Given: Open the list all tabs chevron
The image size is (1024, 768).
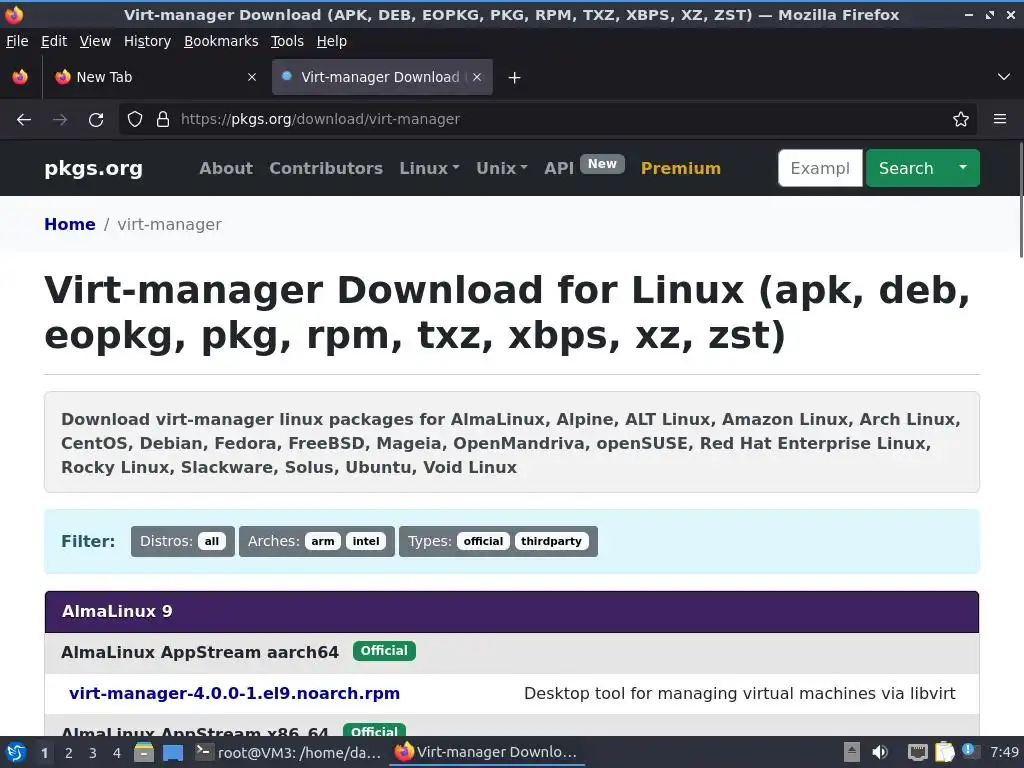Looking at the screenshot, I should pos(1004,77).
